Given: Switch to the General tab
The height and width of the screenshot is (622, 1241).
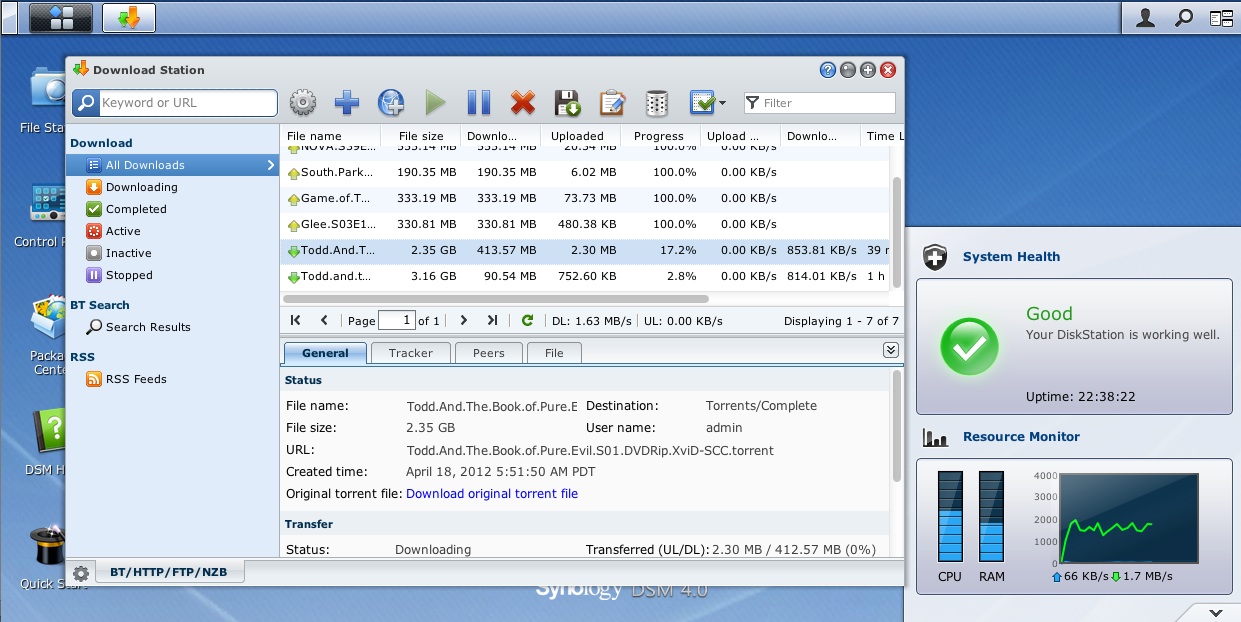Looking at the screenshot, I should (325, 353).
